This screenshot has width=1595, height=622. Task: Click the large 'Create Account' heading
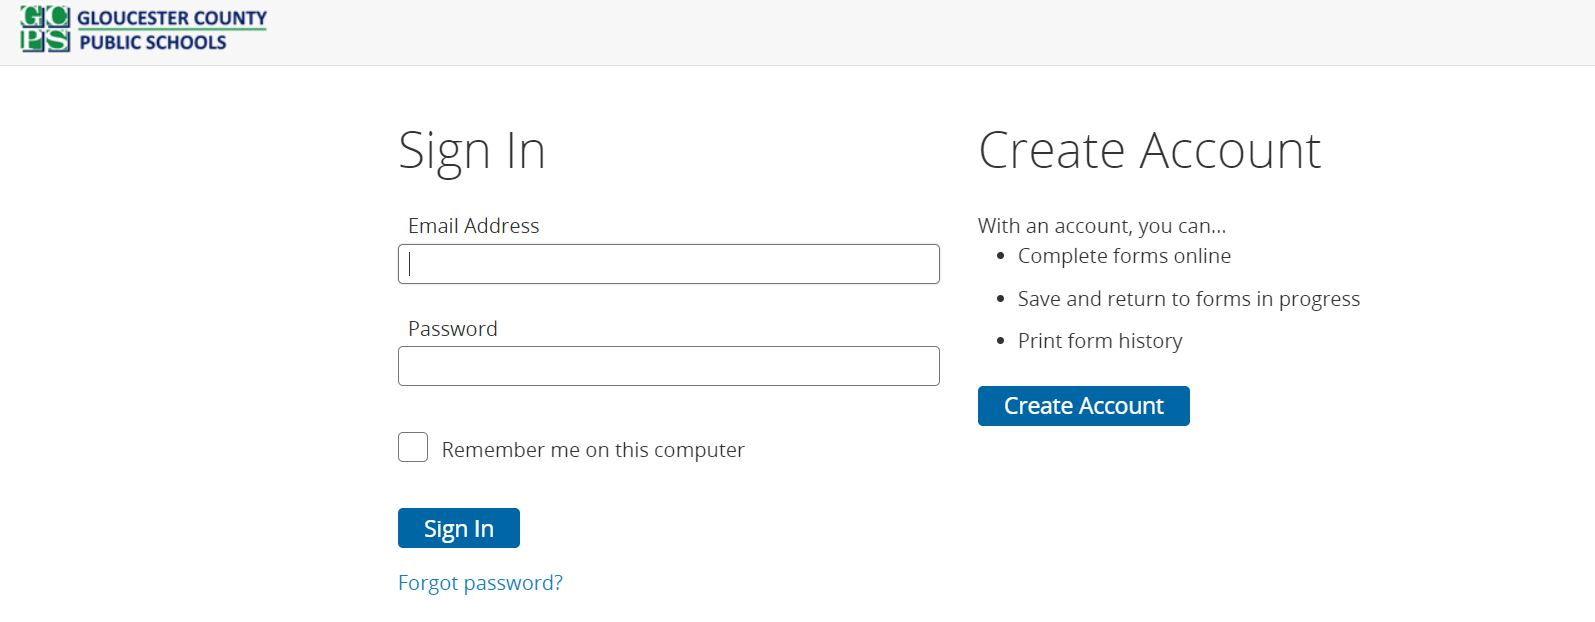[x=1150, y=150]
